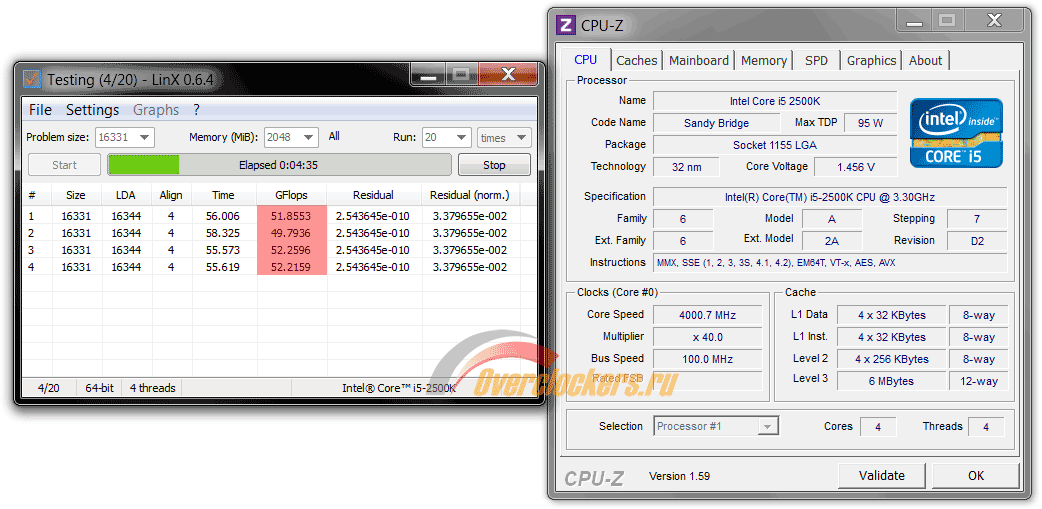Screen dimensions: 1042x509
Task: Click the Name field Intel Core i5 2500K
Action: (x=775, y=101)
